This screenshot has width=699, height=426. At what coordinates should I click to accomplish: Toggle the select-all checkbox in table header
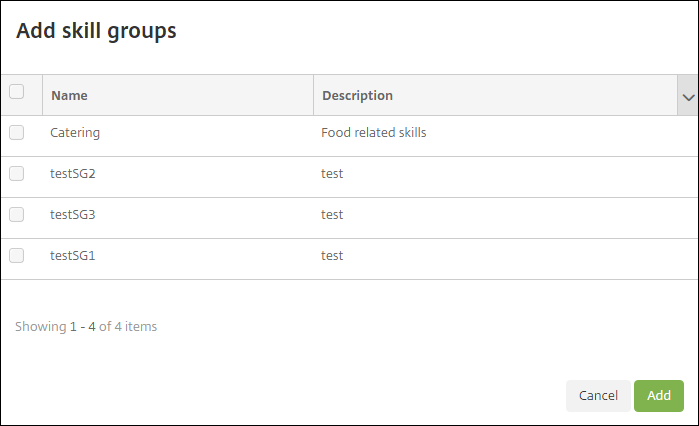point(16,92)
